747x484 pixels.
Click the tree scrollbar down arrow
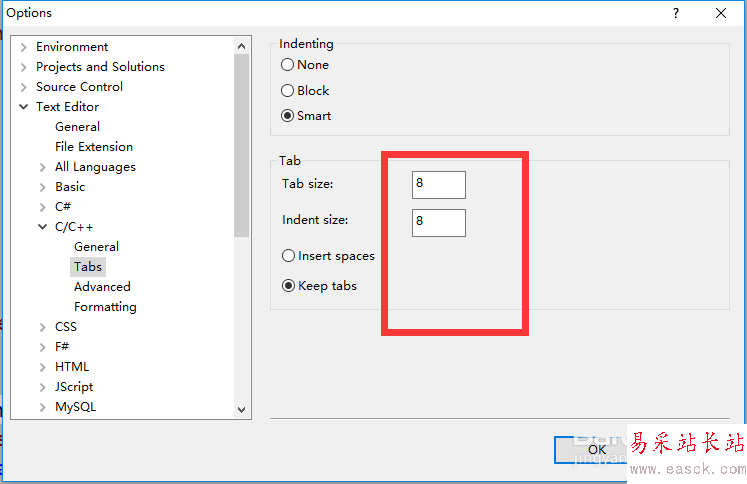242,408
